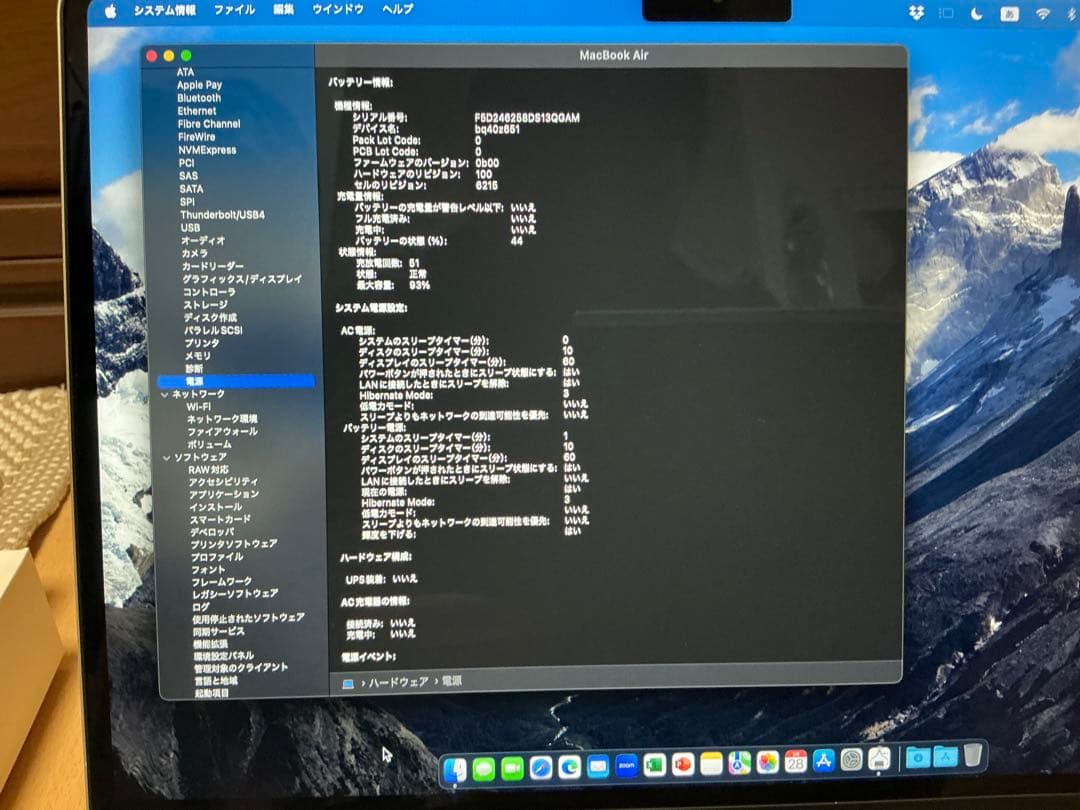
Task: Click the device name bq40z651
Action: [497, 129]
